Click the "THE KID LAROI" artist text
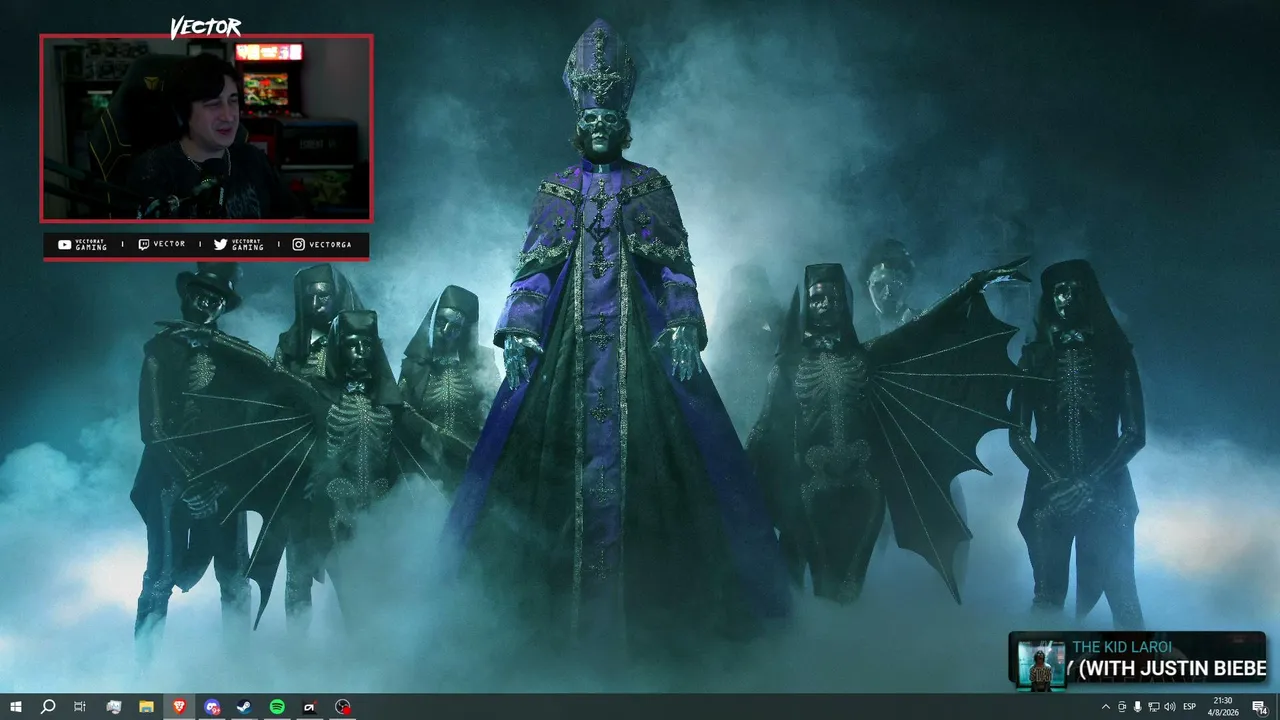The width and height of the screenshot is (1280, 720). [1122, 647]
